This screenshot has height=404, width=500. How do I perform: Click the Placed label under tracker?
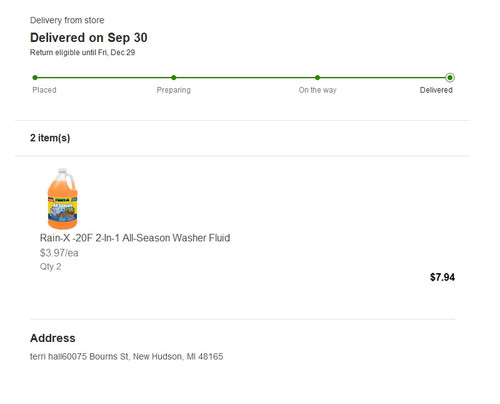click(x=44, y=90)
